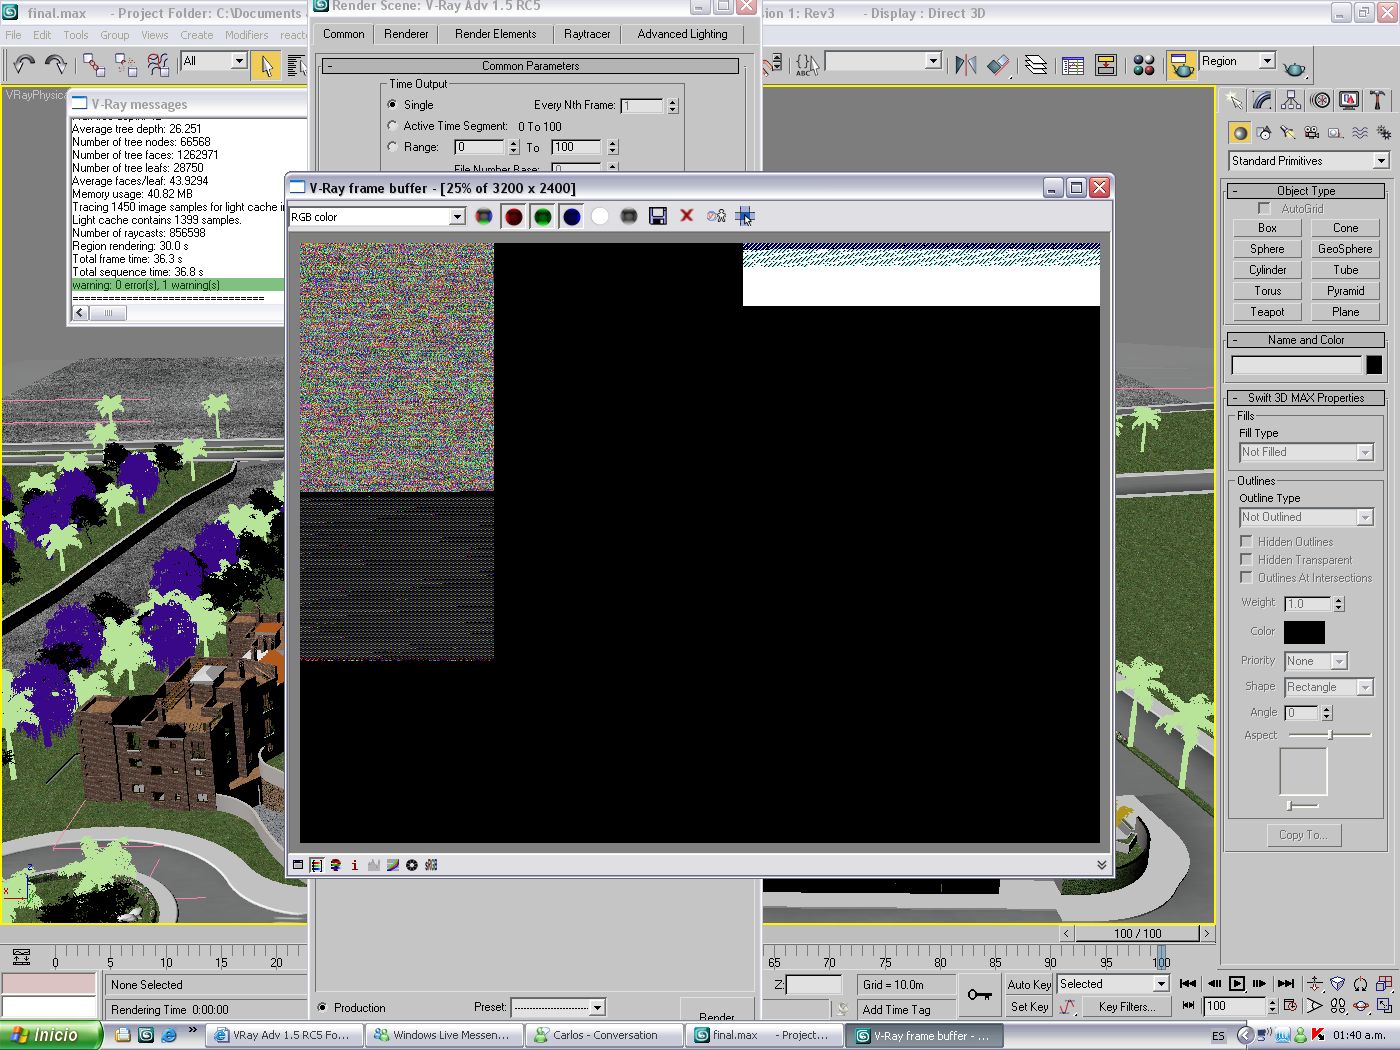Switch to the Modify command panel tab
1400x1050 pixels.
(x=1263, y=100)
